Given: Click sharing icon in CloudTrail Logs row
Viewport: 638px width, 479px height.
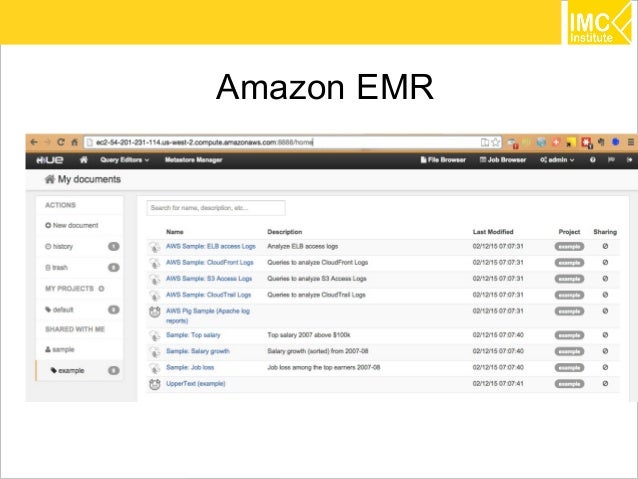Looking at the screenshot, I should 605,295.
